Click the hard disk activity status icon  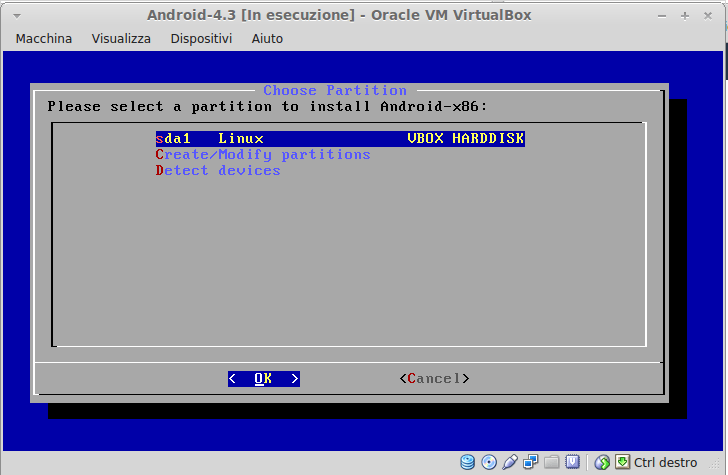(x=468, y=462)
